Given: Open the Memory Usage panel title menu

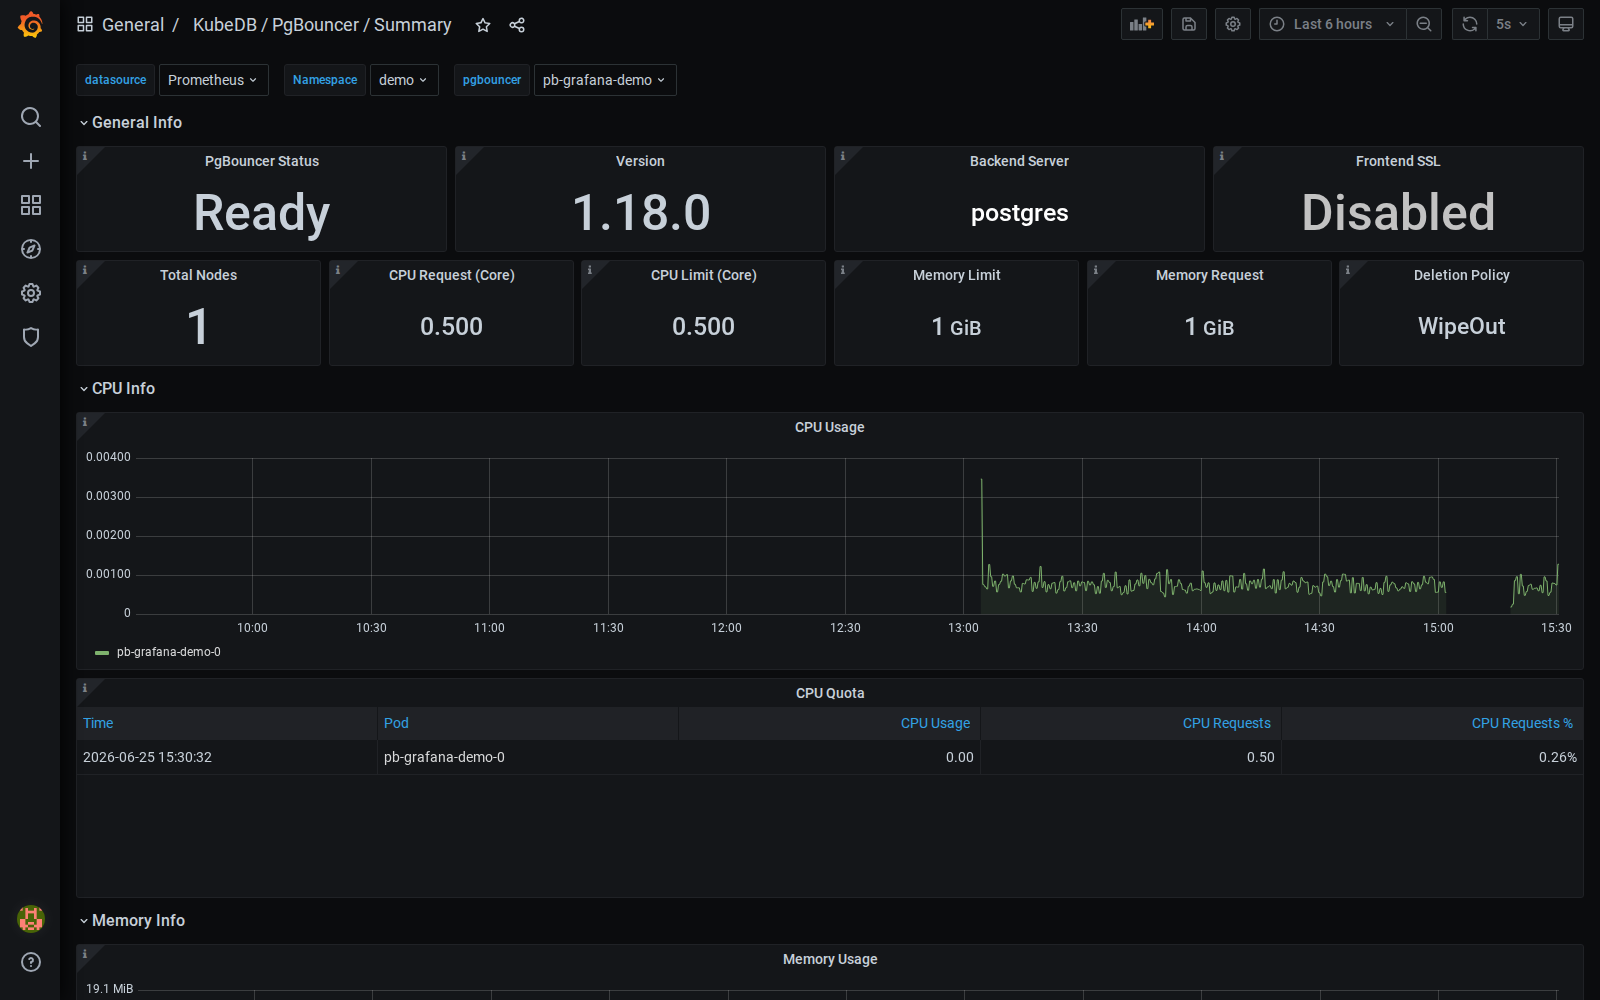Looking at the screenshot, I should pyautogui.click(x=829, y=959).
